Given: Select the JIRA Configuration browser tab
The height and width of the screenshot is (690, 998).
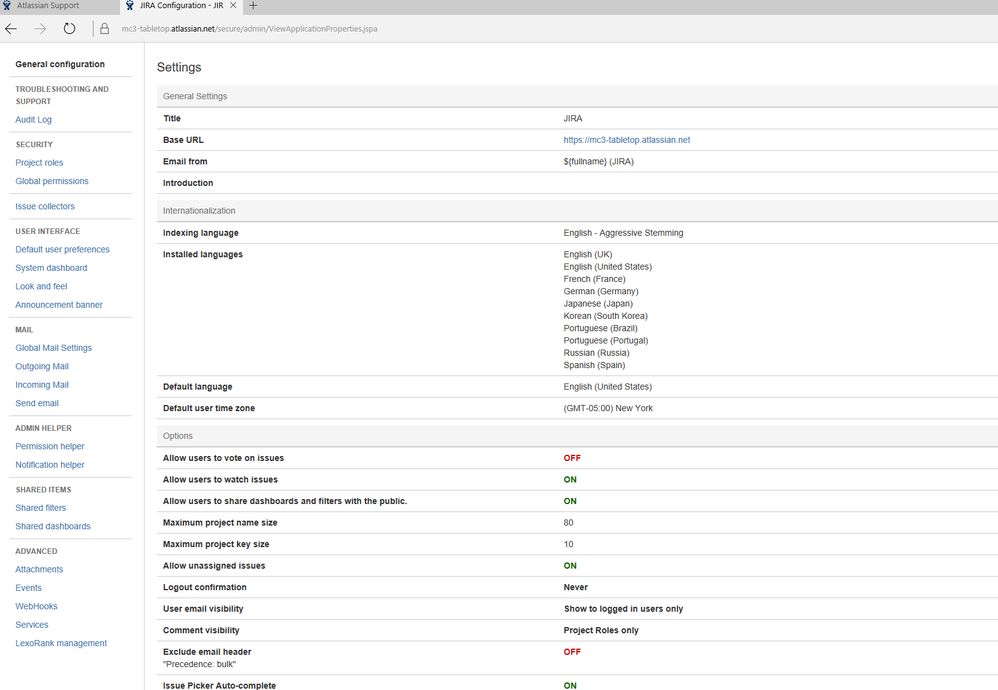Looking at the screenshot, I should [x=181, y=6].
